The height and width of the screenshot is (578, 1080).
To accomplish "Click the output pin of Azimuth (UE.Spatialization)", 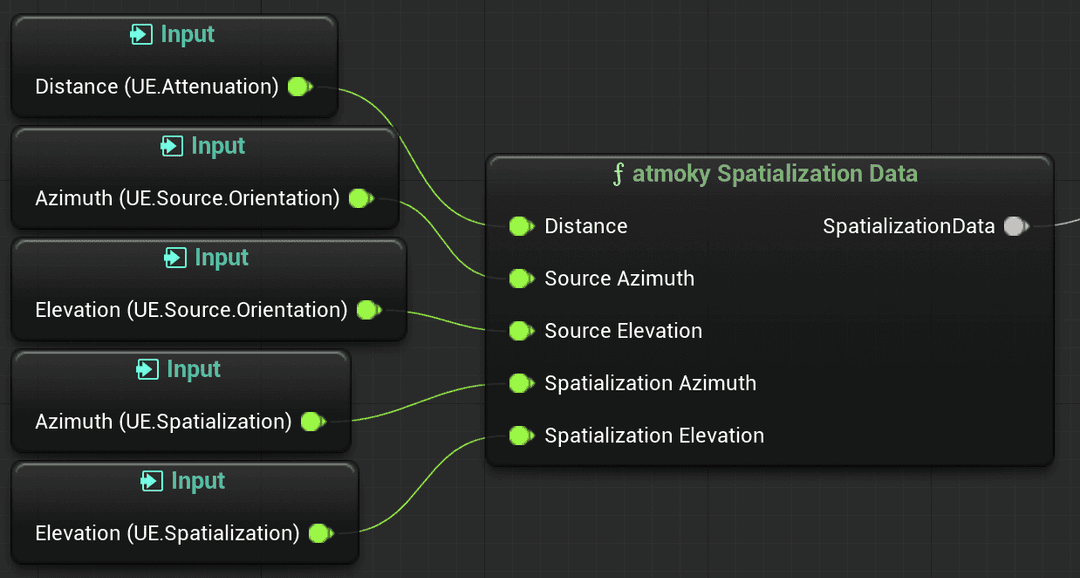I will pos(311,422).
